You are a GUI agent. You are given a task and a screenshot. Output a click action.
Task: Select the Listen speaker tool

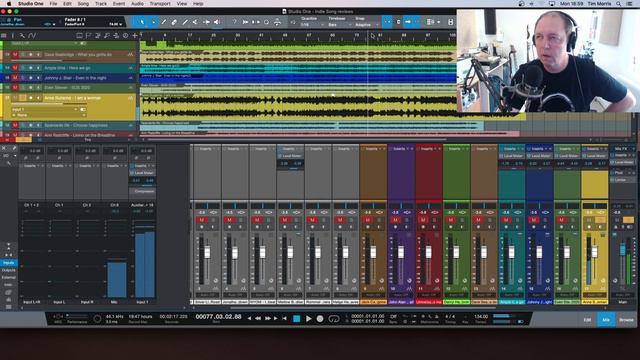(x=217, y=22)
